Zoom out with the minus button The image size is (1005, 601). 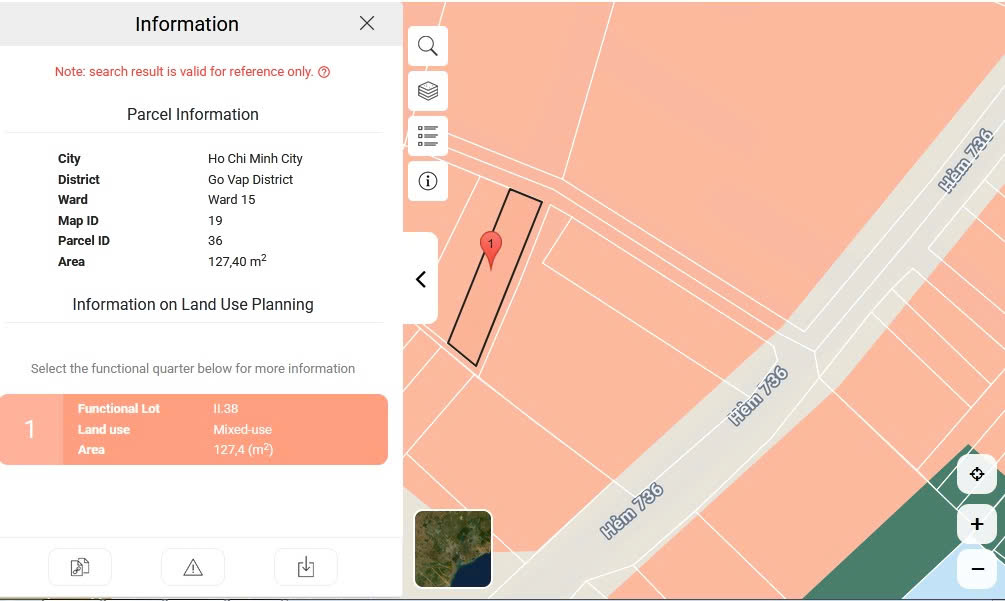(976, 568)
